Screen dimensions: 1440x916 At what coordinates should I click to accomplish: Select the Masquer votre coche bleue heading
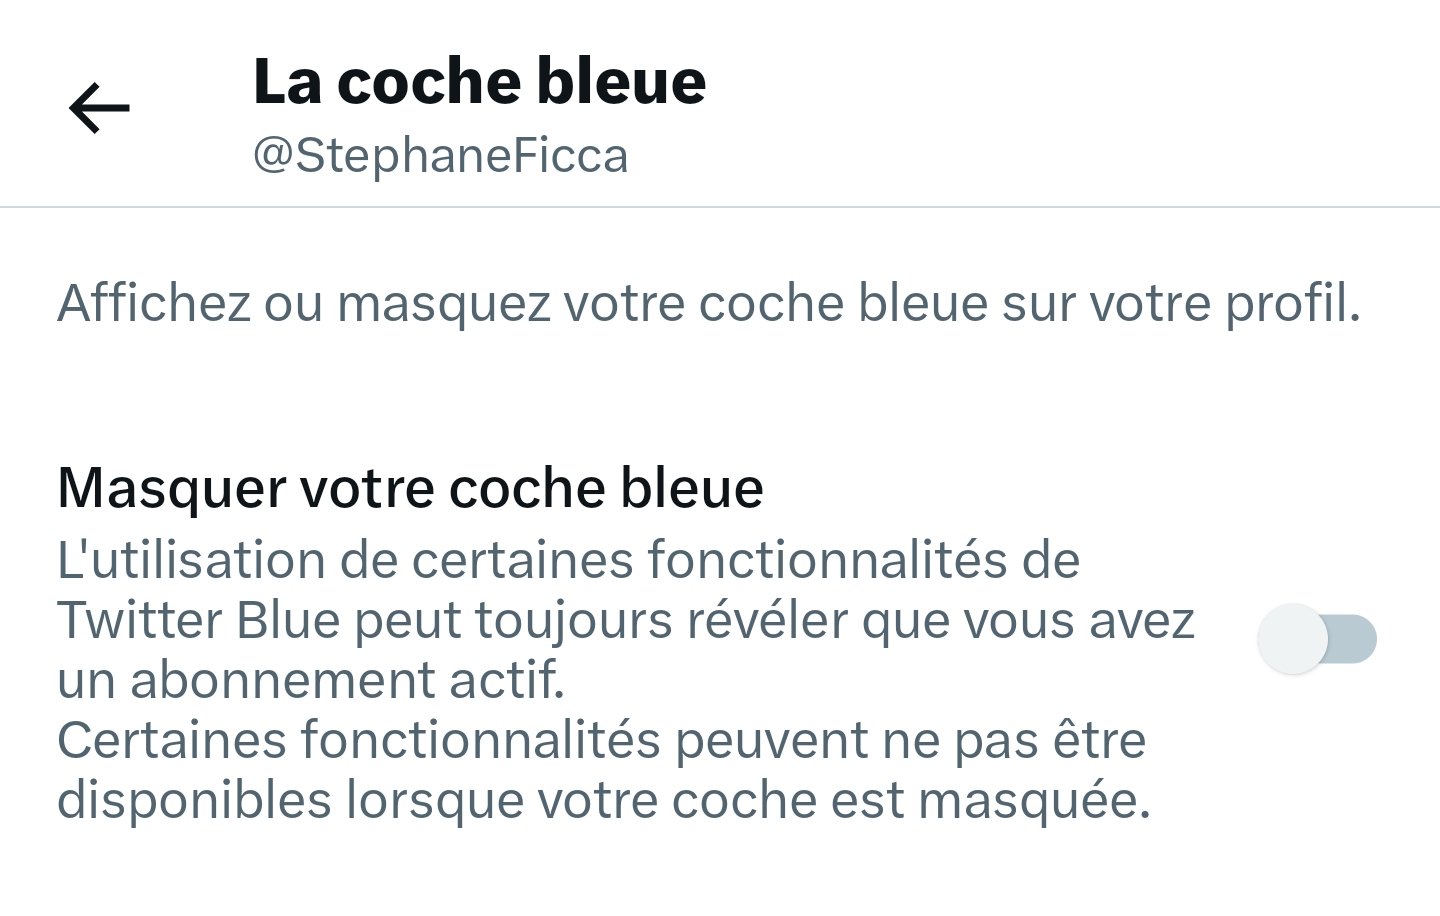pyautogui.click(x=410, y=488)
